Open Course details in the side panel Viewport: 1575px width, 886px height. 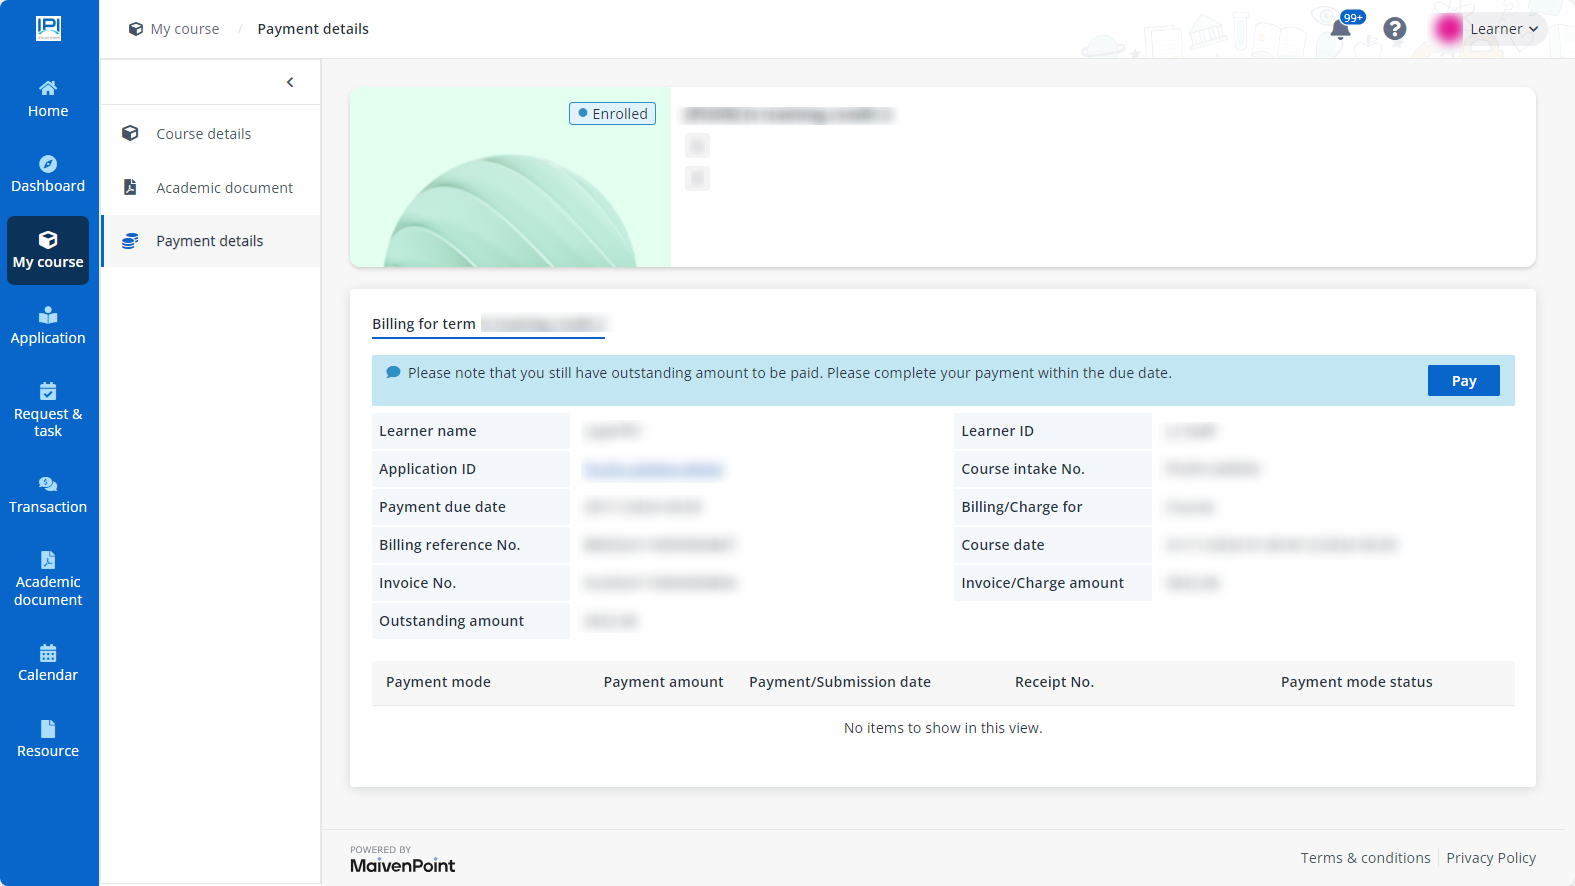click(x=211, y=134)
